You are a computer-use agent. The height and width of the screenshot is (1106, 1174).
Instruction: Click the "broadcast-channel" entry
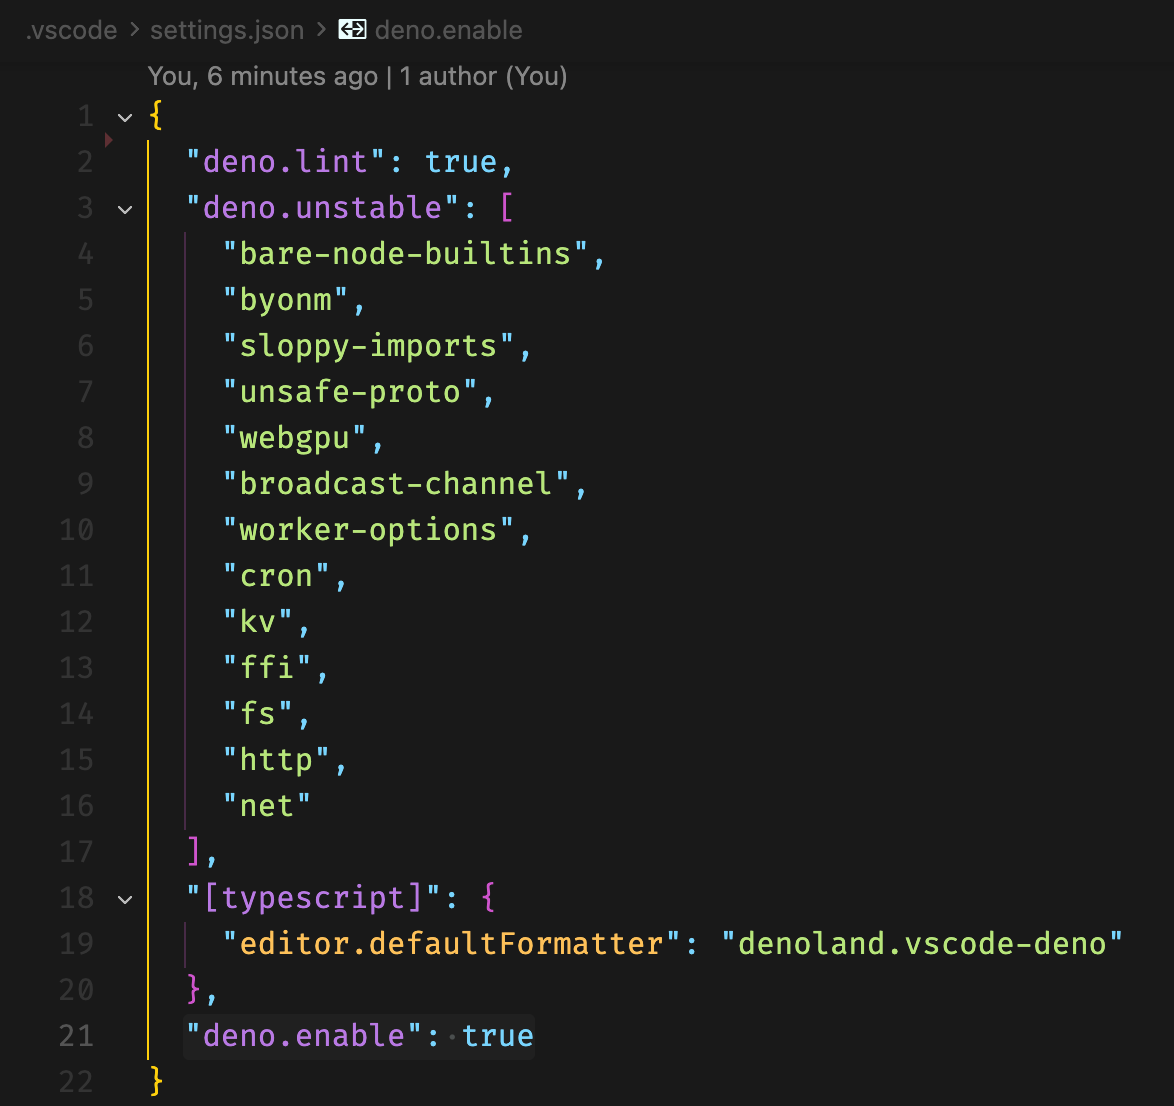396,484
